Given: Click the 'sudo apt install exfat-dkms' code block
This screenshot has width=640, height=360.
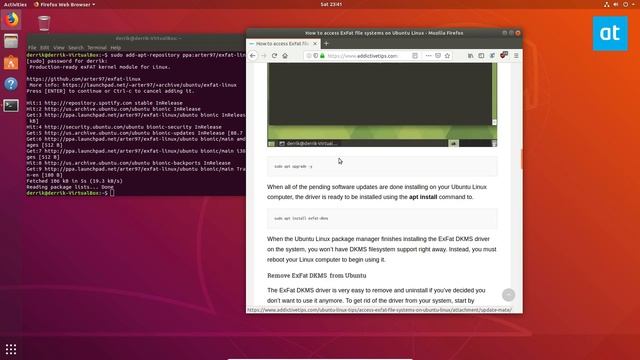Looking at the screenshot, I should pos(382,218).
